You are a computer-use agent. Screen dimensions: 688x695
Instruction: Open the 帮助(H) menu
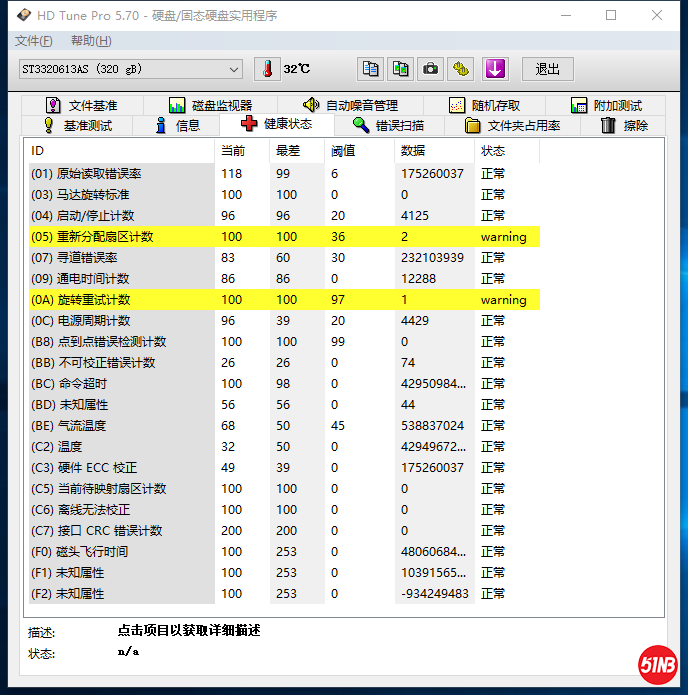[x=91, y=41]
